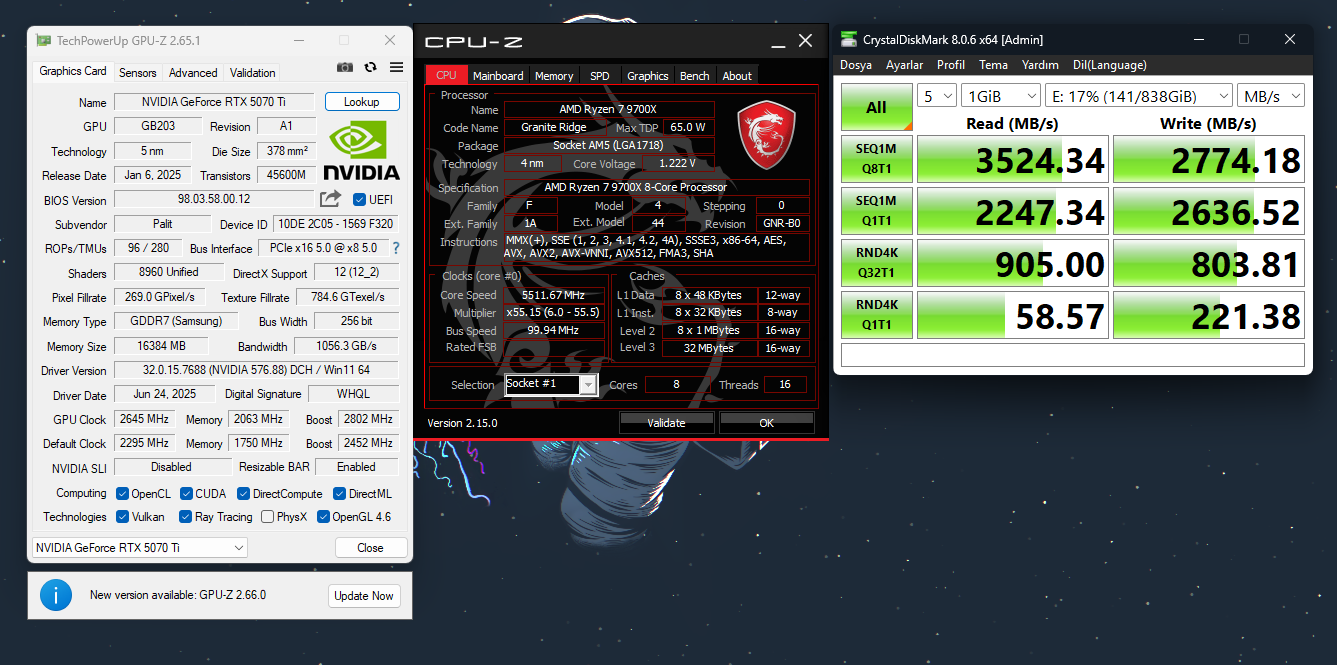This screenshot has width=1337, height=665.
Task: Start the SEQ1M Q1T1 test
Action: [876, 212]
